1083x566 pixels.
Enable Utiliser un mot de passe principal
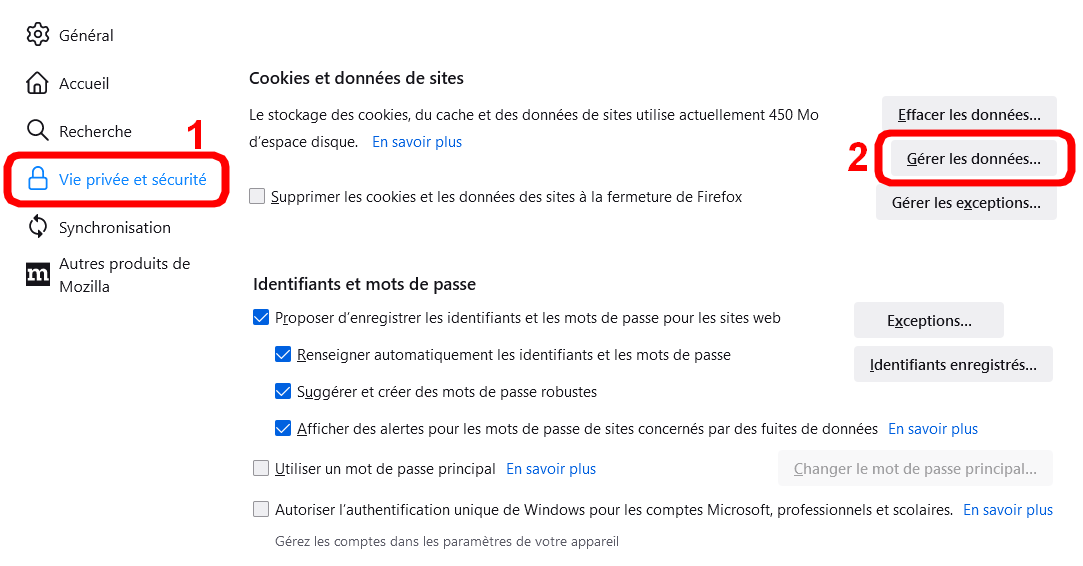[x=261, y=468]
